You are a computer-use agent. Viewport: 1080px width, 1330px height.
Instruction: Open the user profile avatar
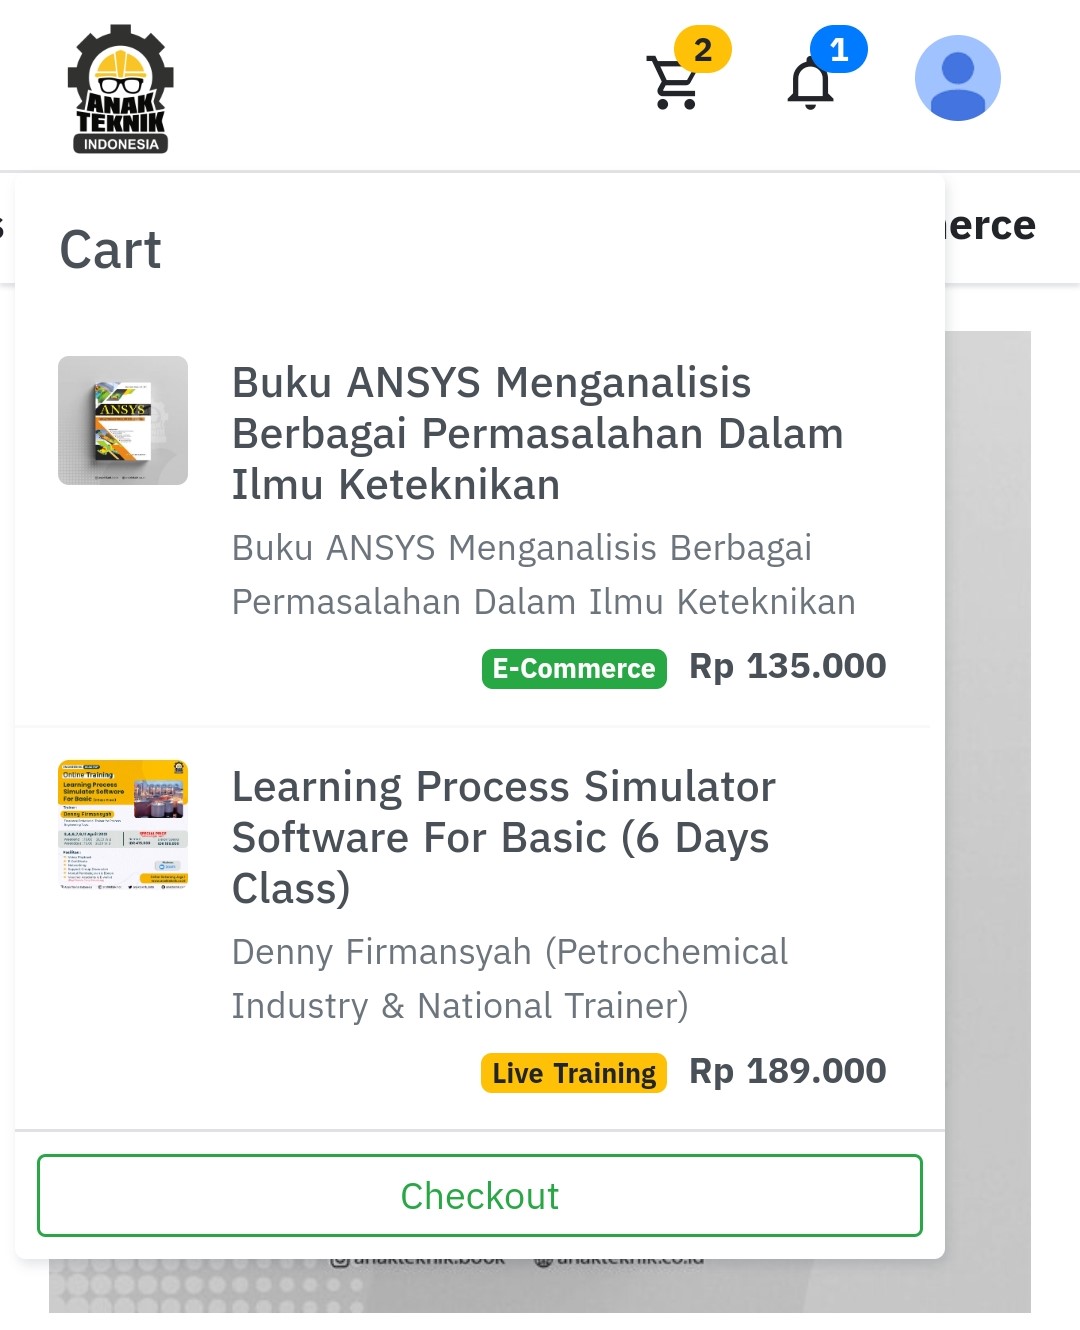pyautogui.click(x=957, y=78)
